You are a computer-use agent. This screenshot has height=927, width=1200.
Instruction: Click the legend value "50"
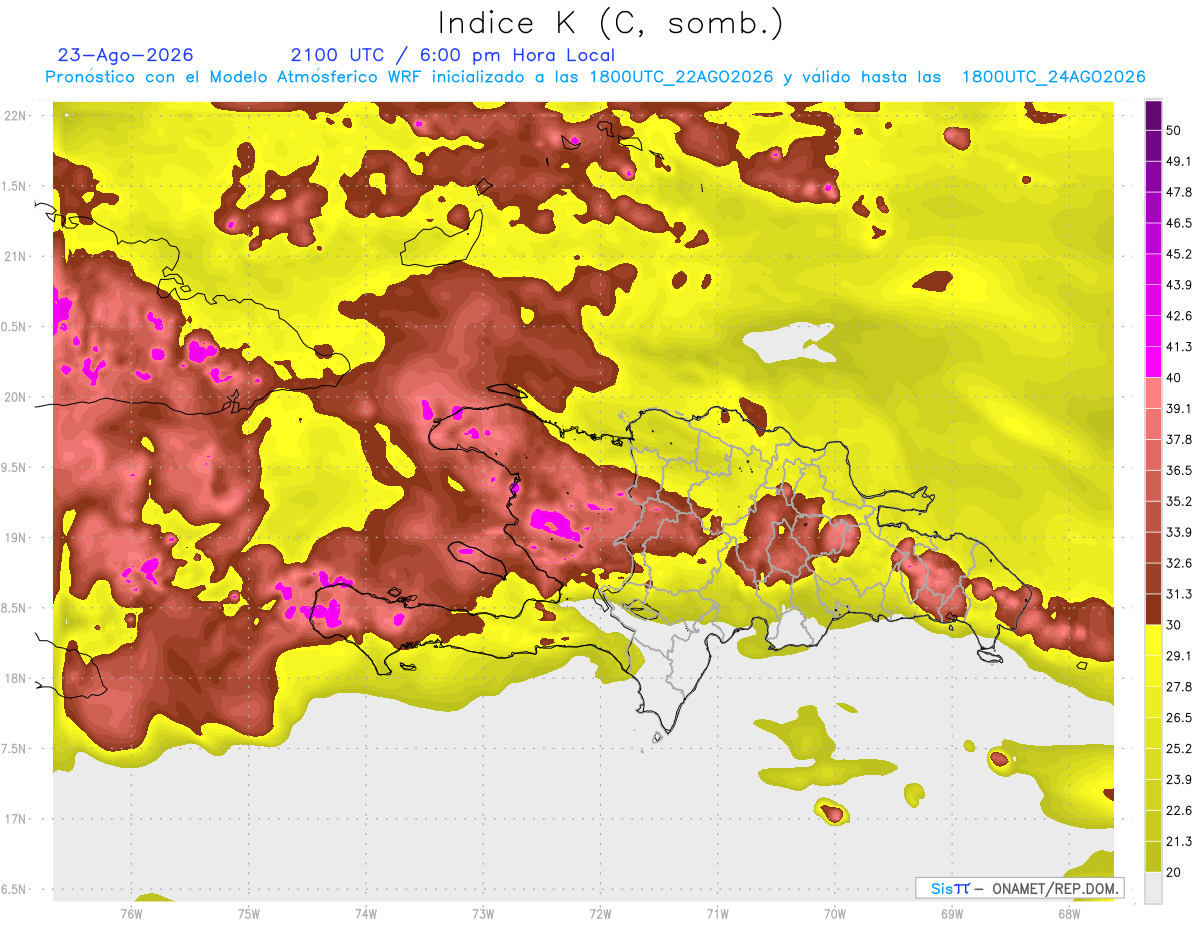pyautogui.click(x=1174, y=130)
